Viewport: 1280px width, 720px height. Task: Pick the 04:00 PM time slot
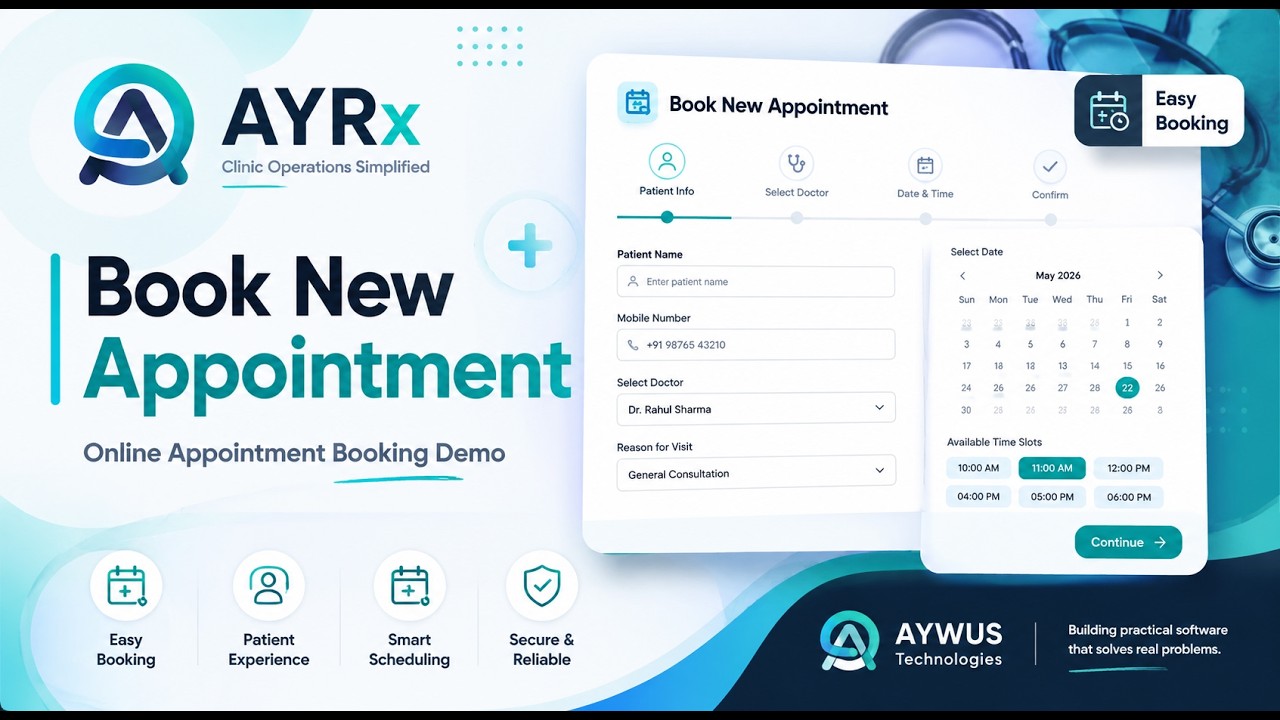(978, 496)
